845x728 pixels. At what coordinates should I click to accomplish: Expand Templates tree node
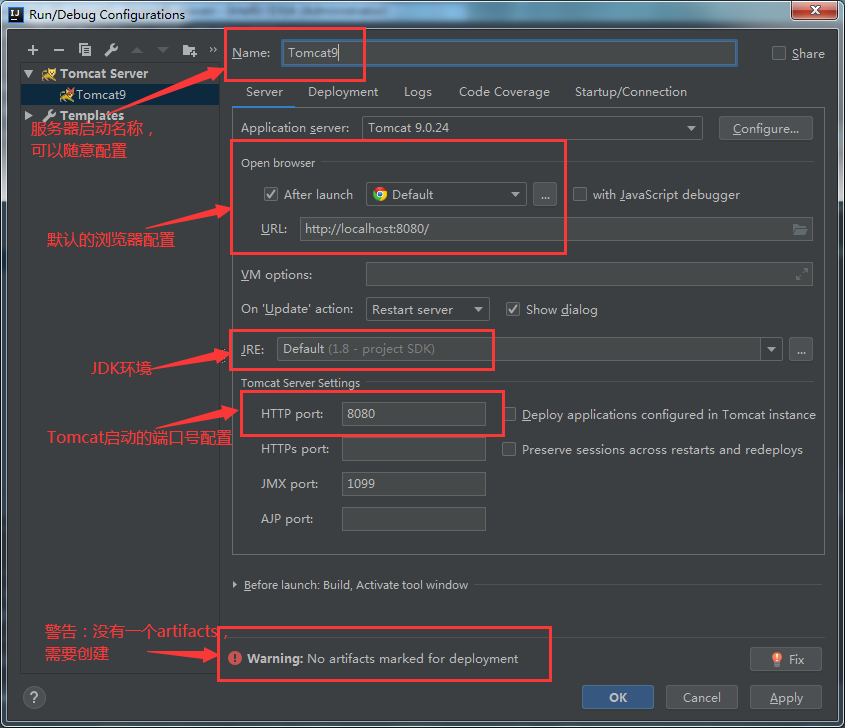(29, 115)
